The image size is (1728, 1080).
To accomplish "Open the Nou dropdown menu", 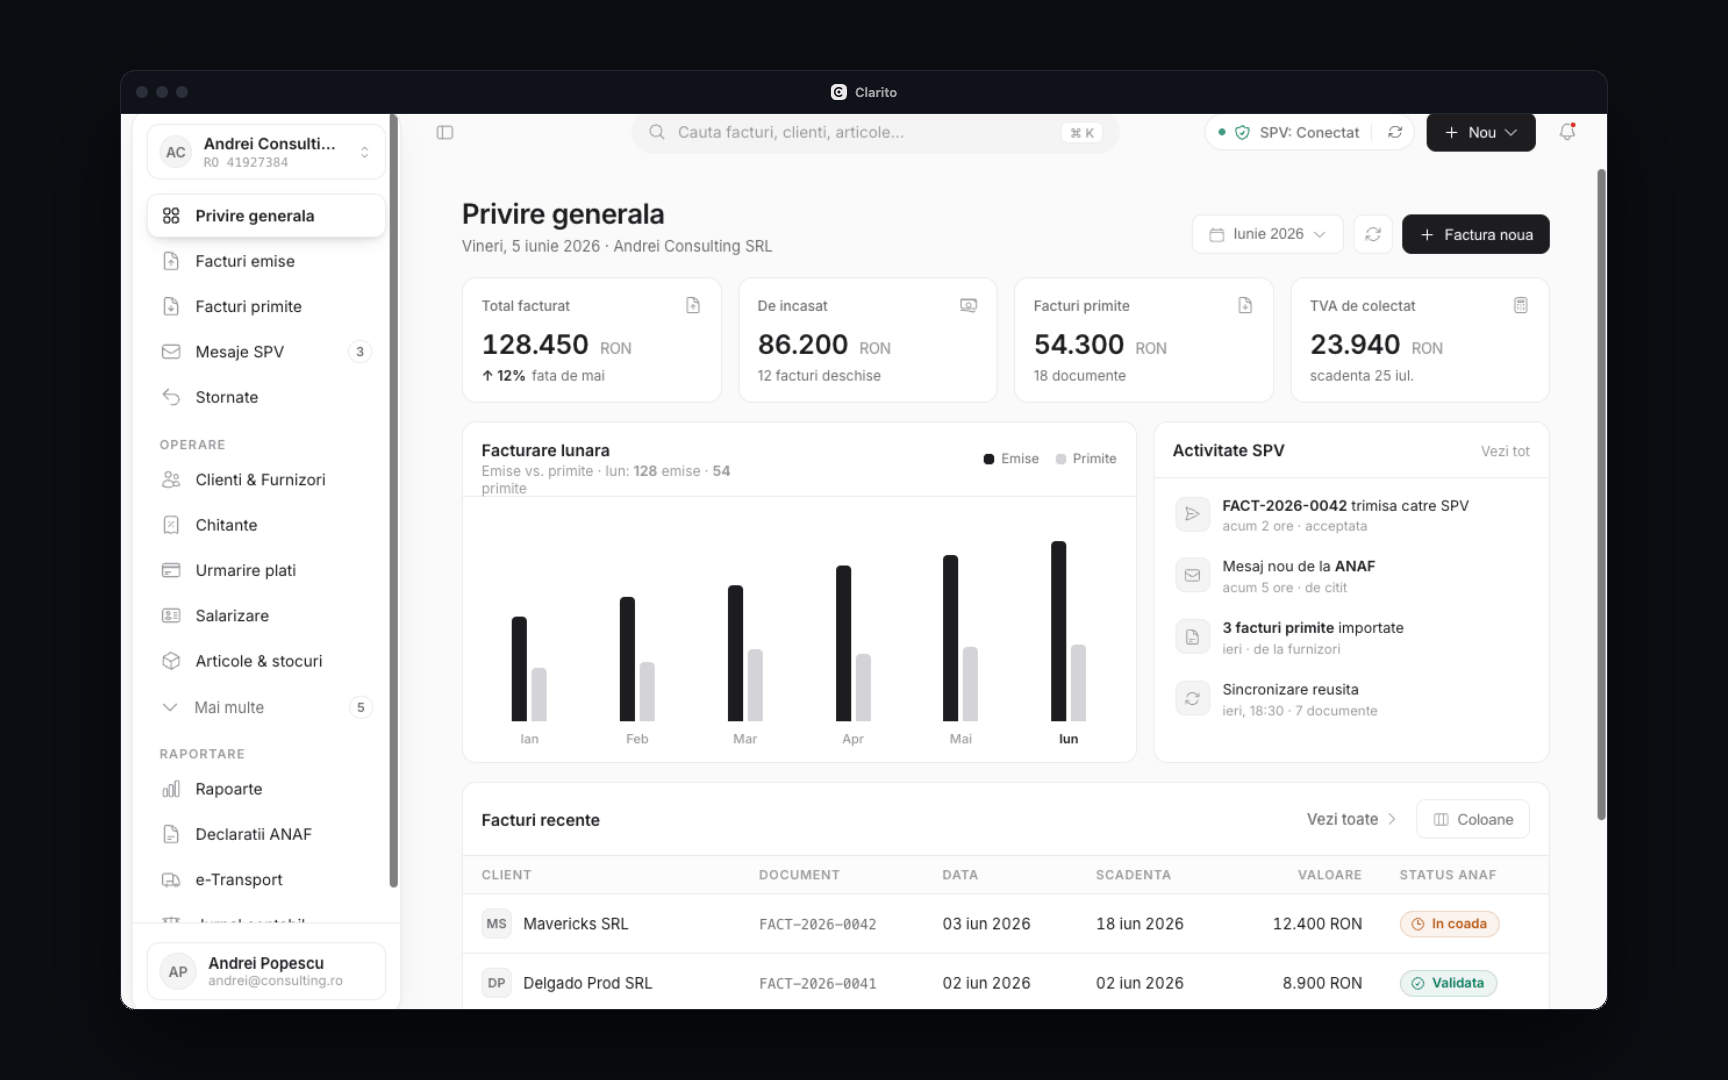I will [1480, 132].
